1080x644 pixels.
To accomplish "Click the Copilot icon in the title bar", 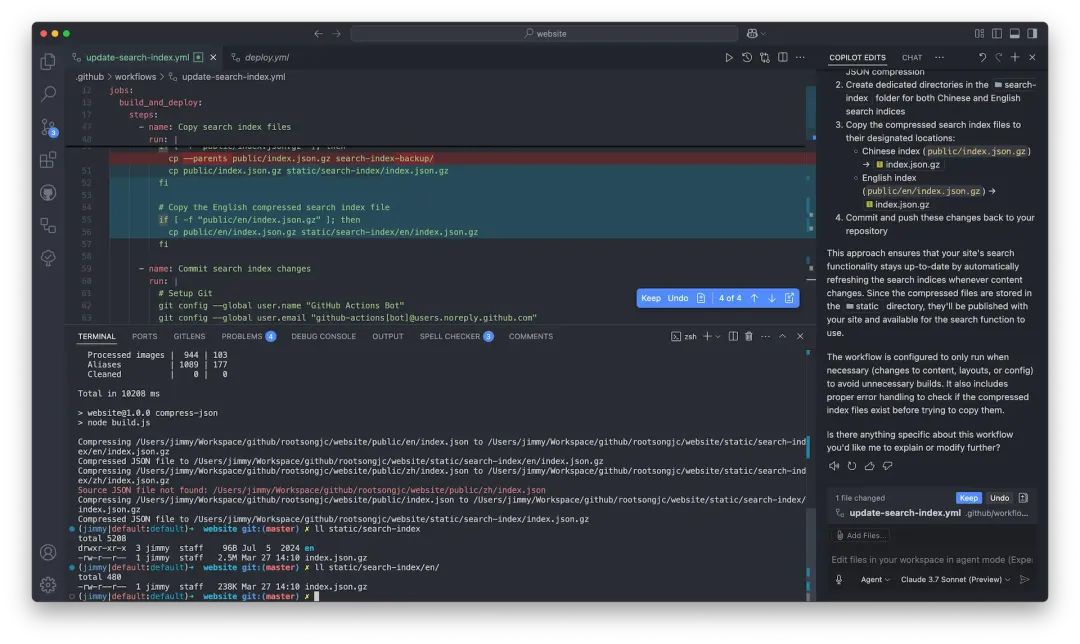I will 752,33.
